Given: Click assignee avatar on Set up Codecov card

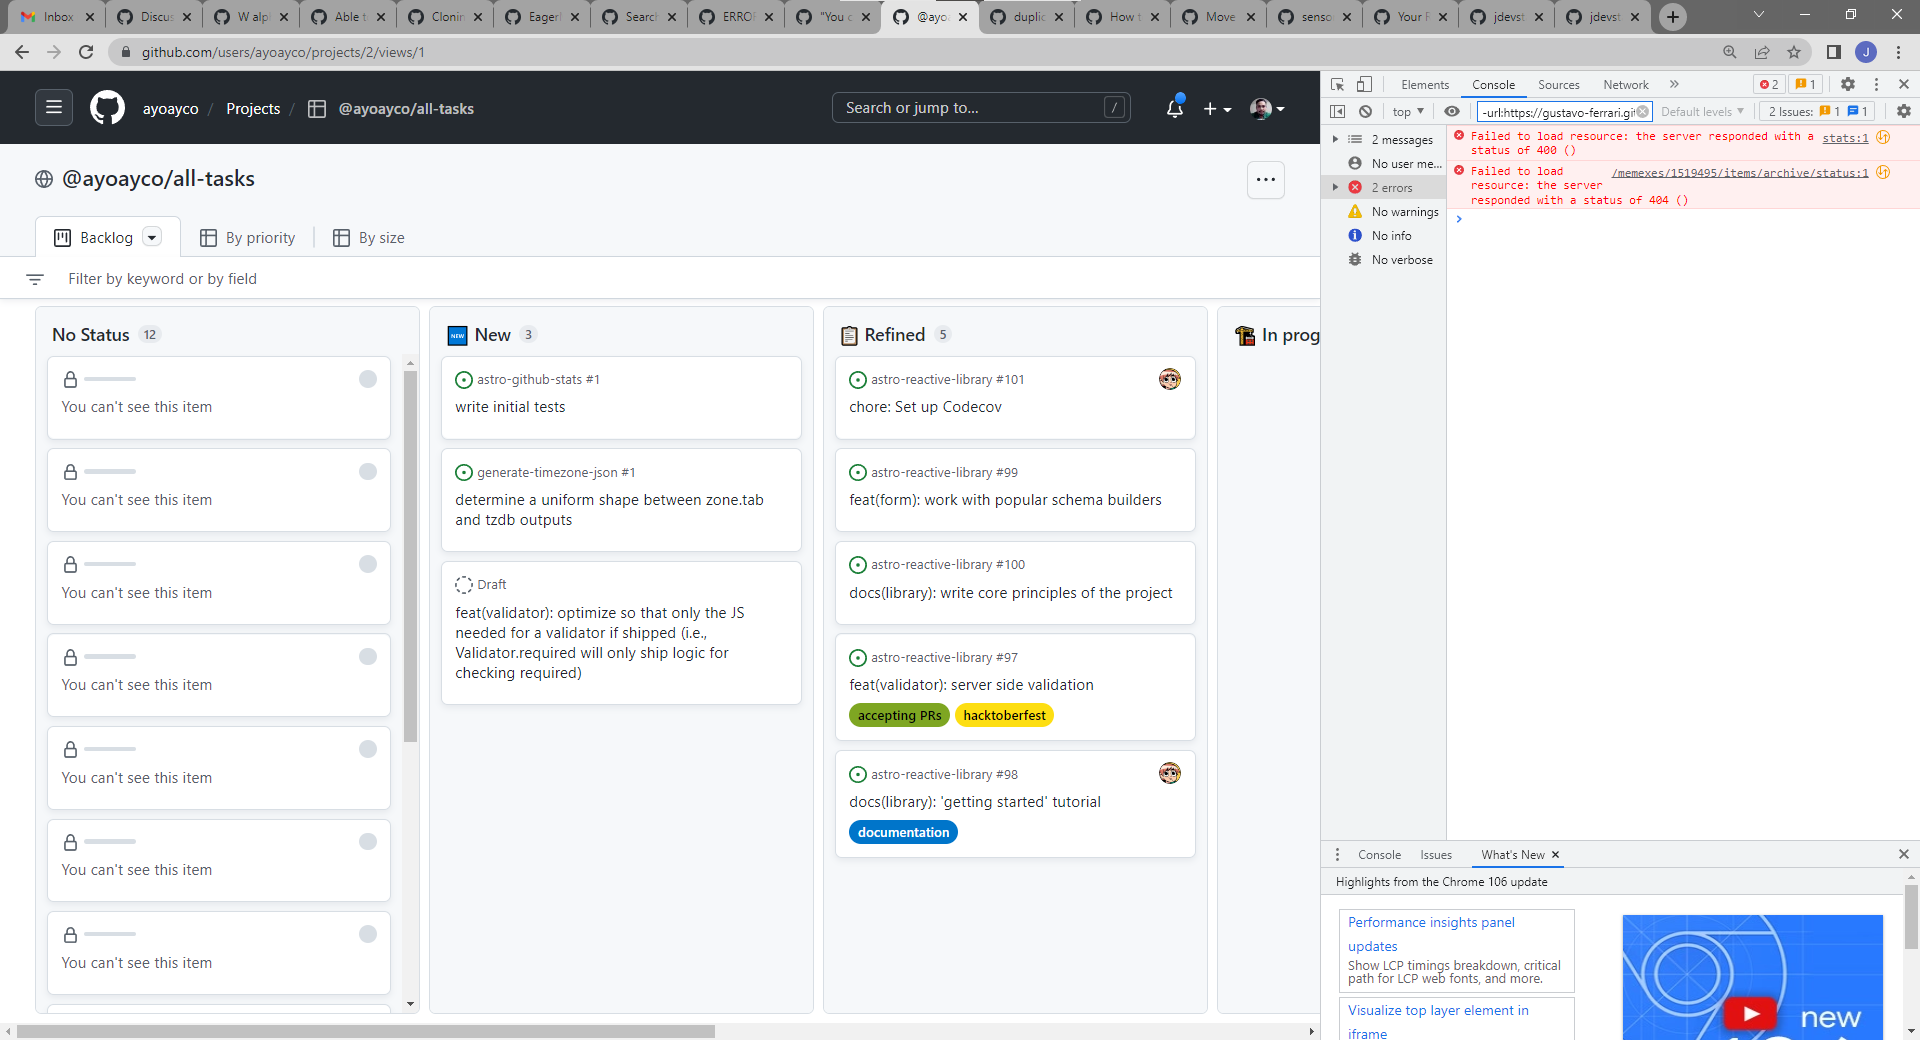Looking at the screenshot, I should [x=1169, y=379].
